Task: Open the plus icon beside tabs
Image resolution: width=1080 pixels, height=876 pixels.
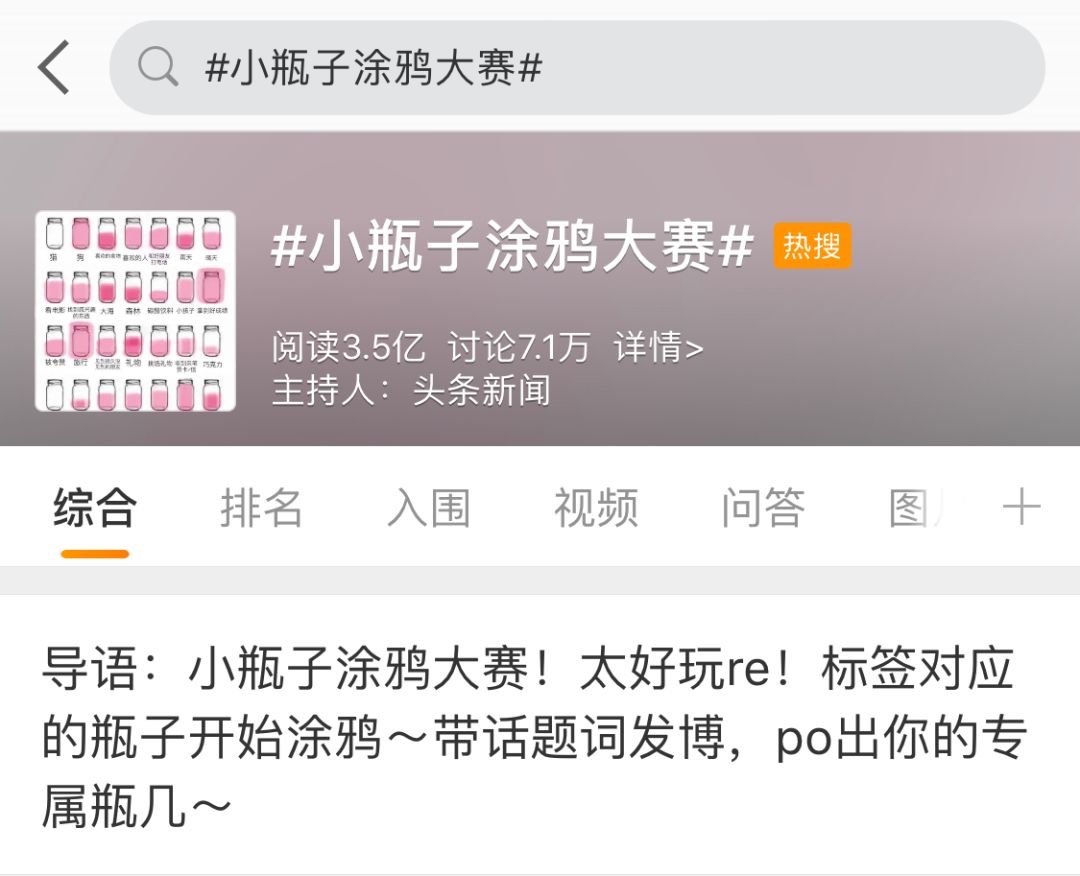Action: pyautogui.click(x=1021, y=508)
